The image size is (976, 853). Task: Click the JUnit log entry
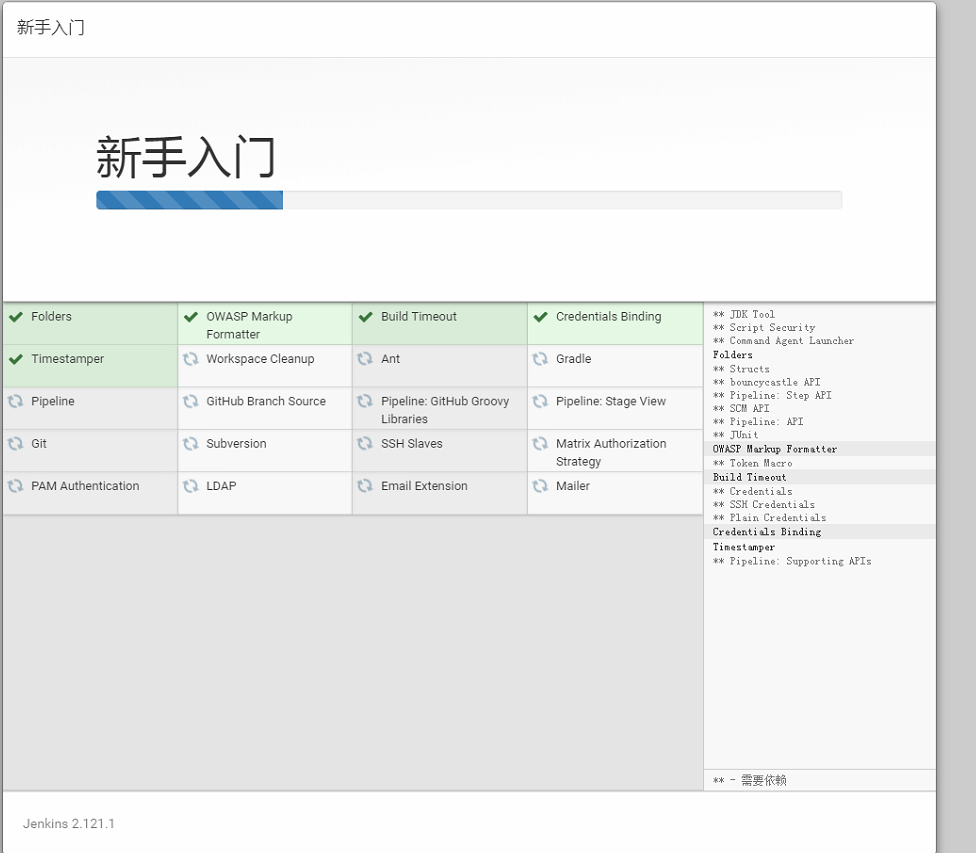point(735,435)
